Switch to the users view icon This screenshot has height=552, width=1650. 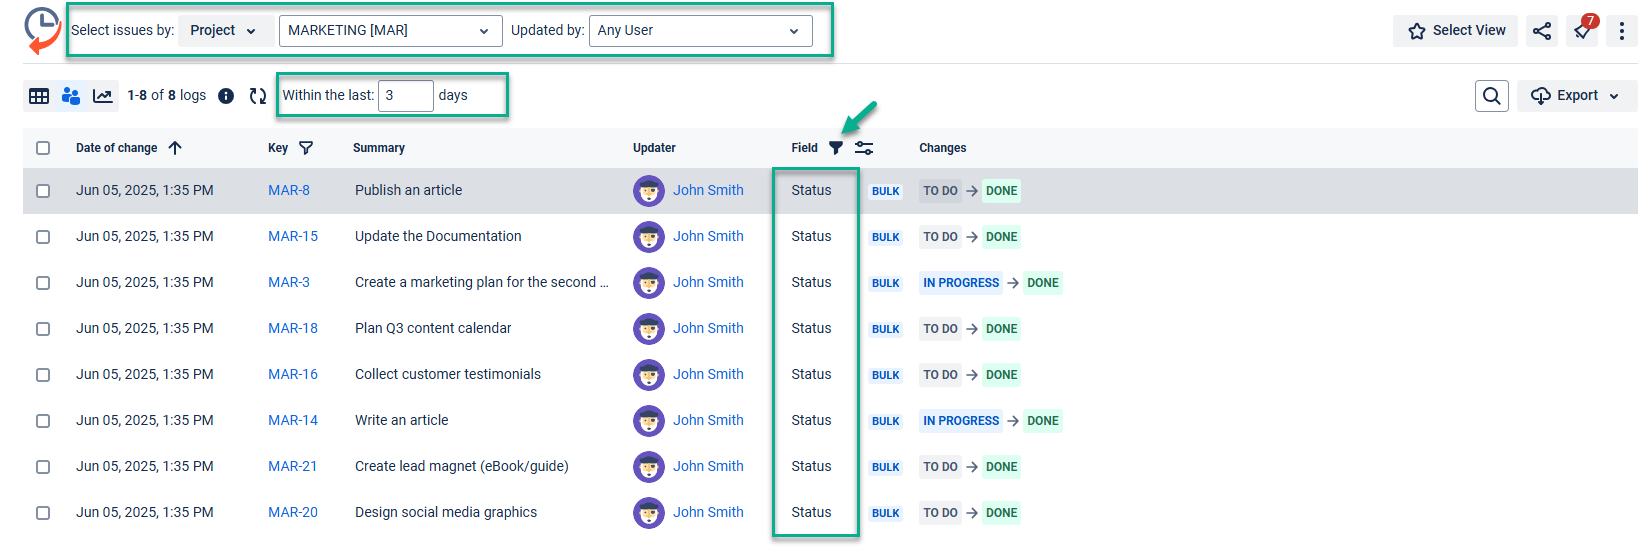tap(71, 96)
